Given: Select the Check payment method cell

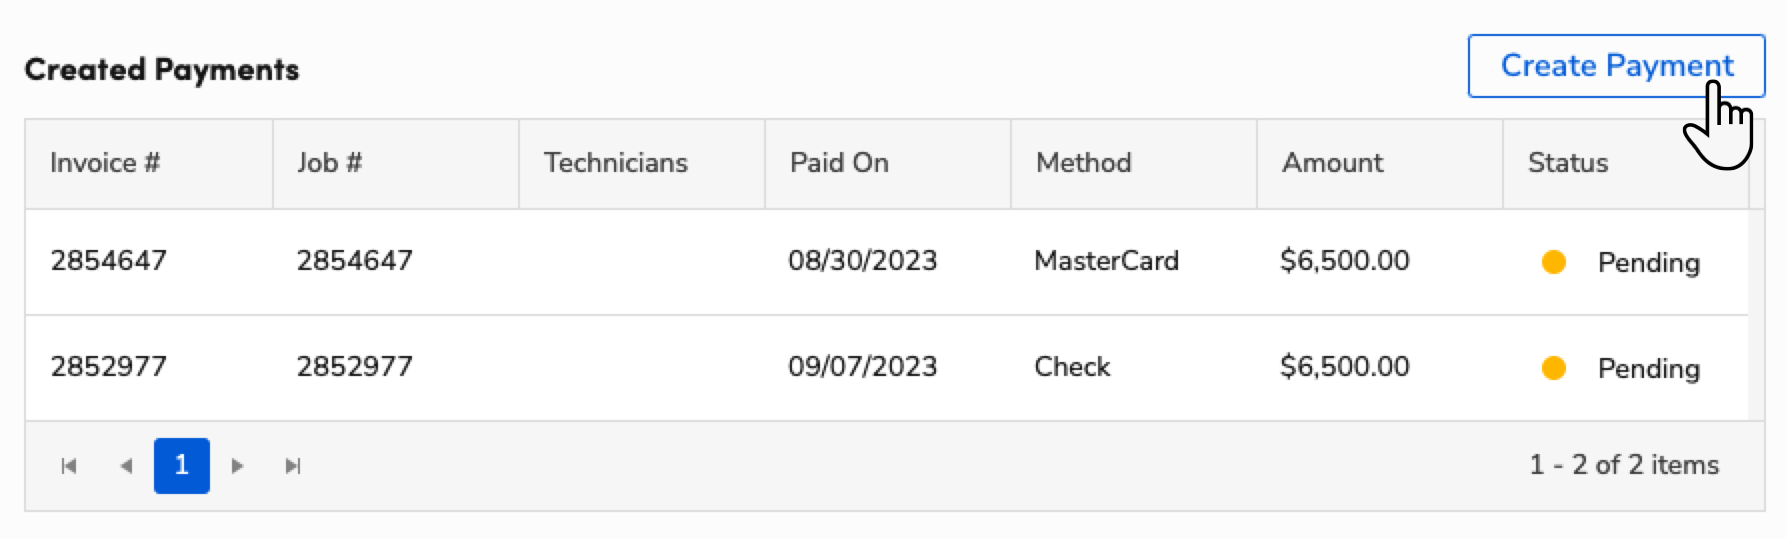Looking at the screenshot, I should coord(1072,367).
